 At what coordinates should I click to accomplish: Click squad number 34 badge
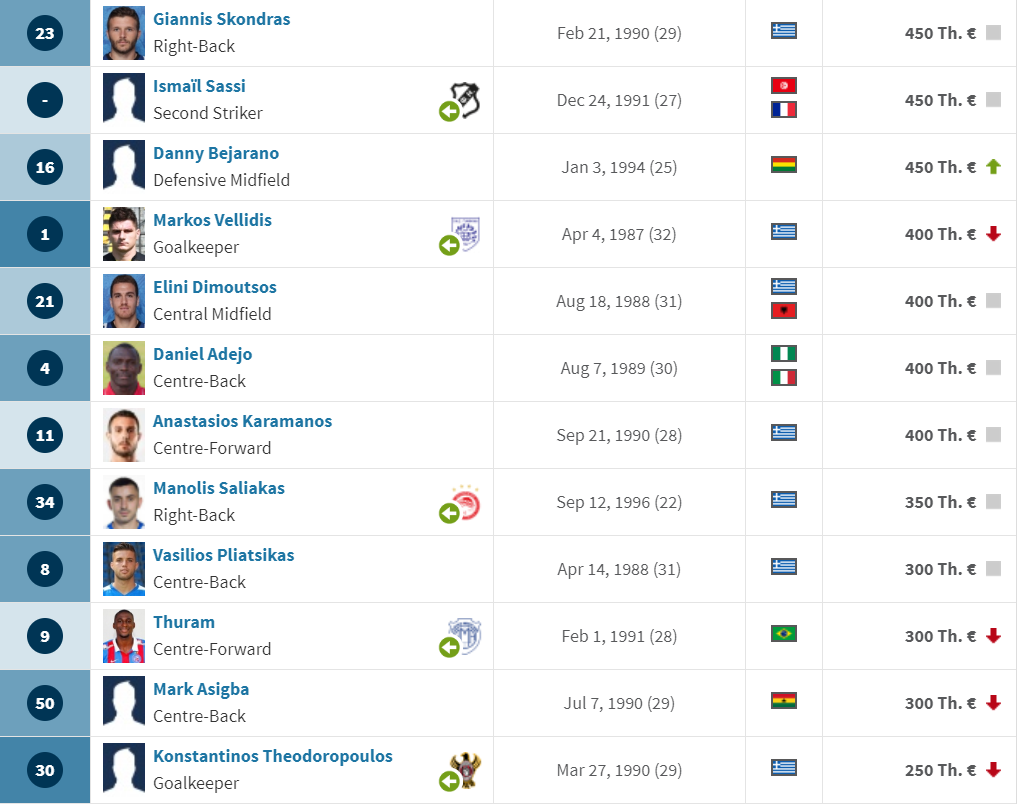(x=45, y=502)
